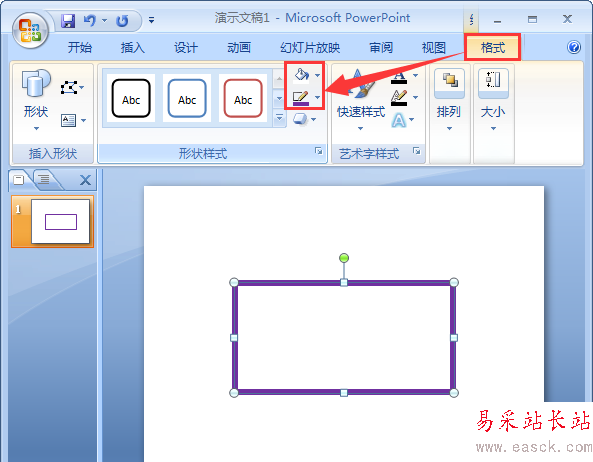
Task: Apply the black outline Abc style
Action: coord(131,98)
